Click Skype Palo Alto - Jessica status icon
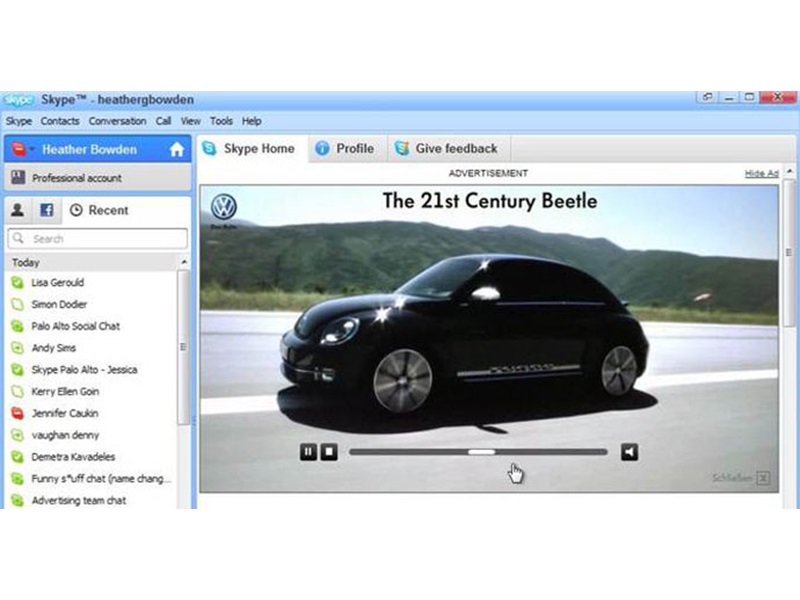The height and width of the screenshot is (600, 800). pyautogui.click(x=17, y=370)
